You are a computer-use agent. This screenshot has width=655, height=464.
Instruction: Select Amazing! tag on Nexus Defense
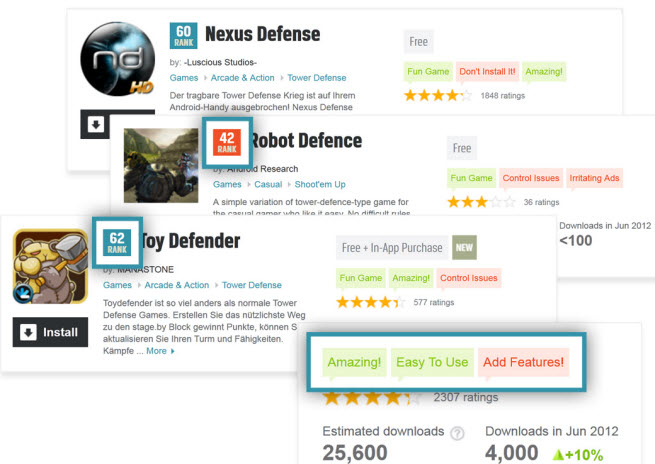point(544,71)
